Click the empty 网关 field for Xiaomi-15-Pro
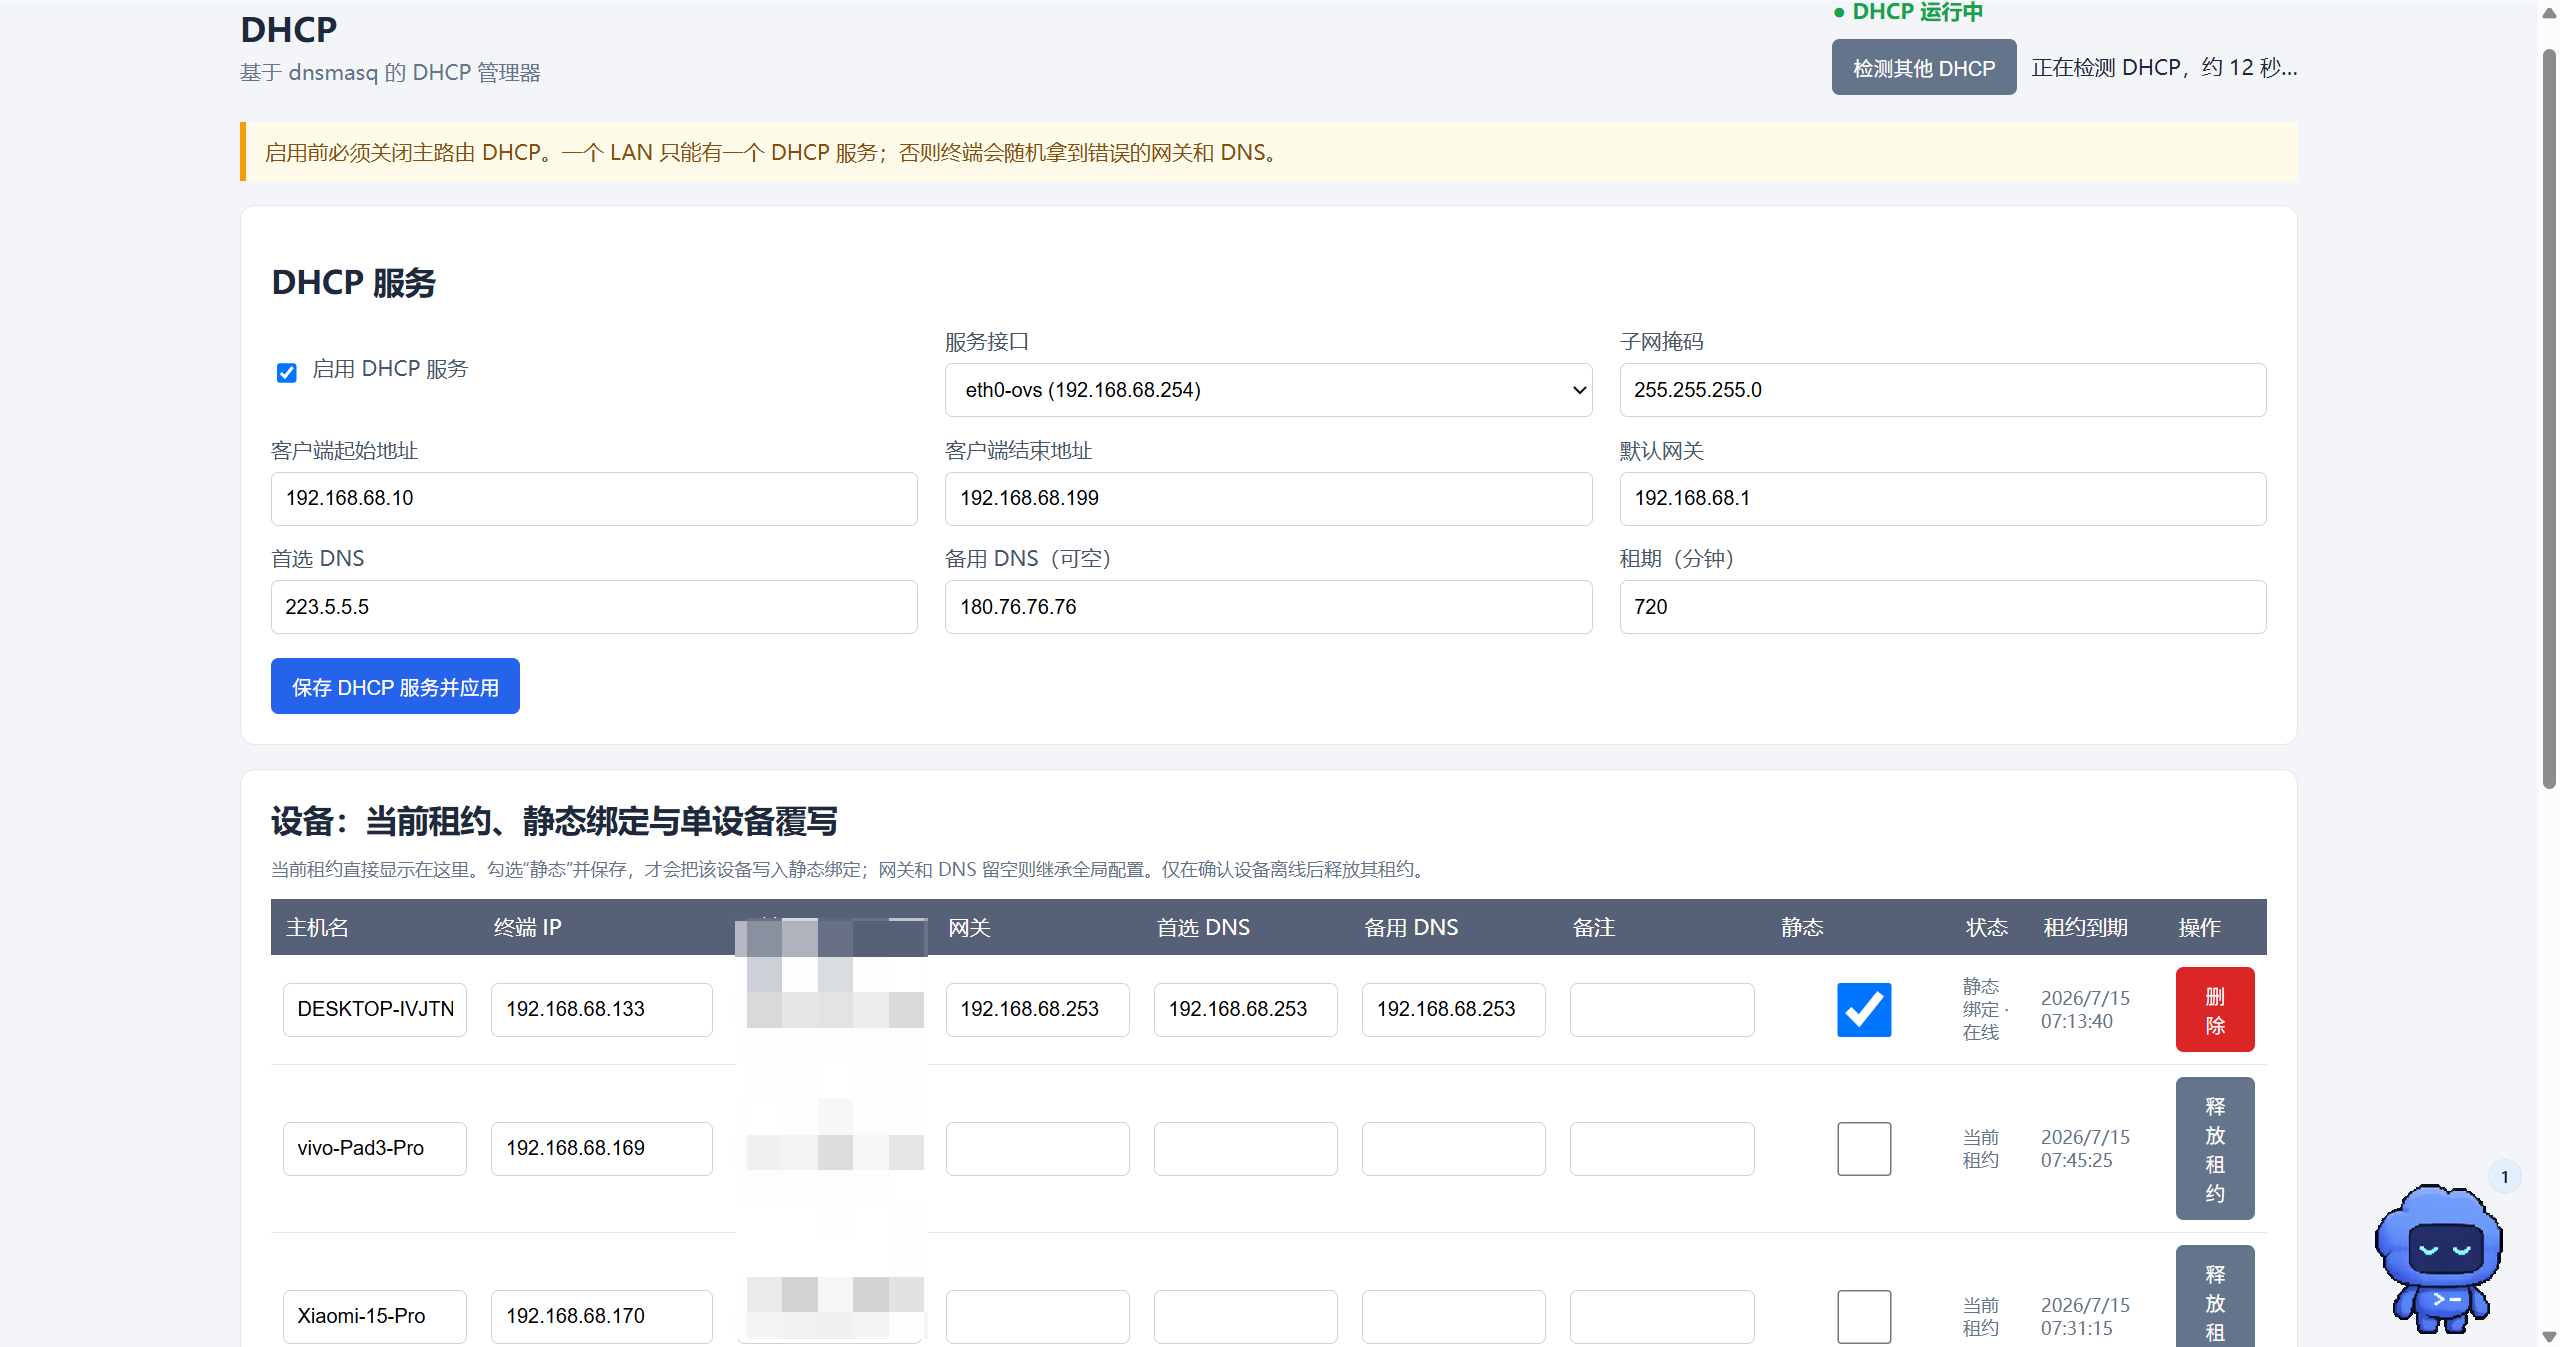 pos(1038,1316)
